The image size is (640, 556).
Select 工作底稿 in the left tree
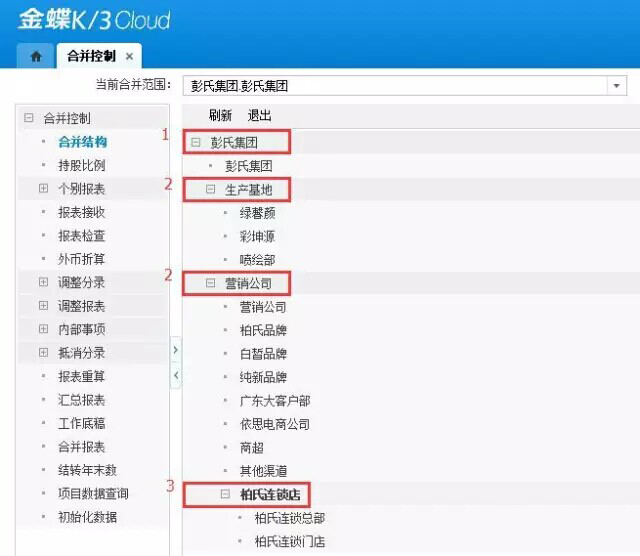(82, 423)
